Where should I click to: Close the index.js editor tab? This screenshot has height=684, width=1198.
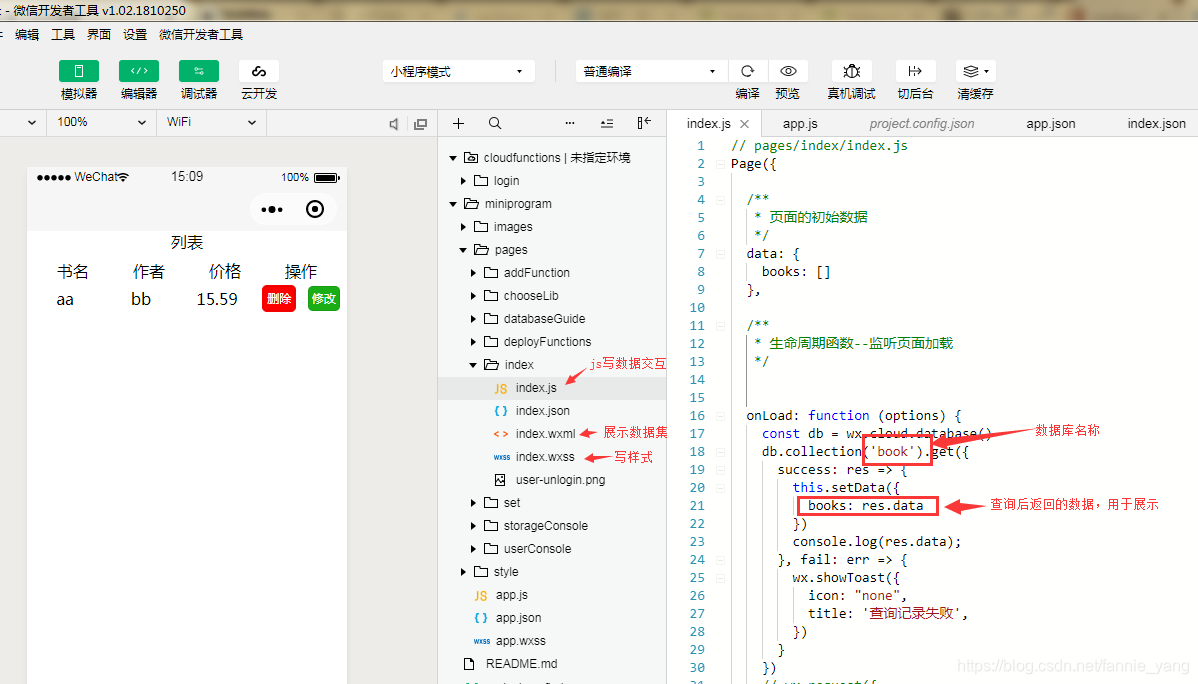coord(744,124)
